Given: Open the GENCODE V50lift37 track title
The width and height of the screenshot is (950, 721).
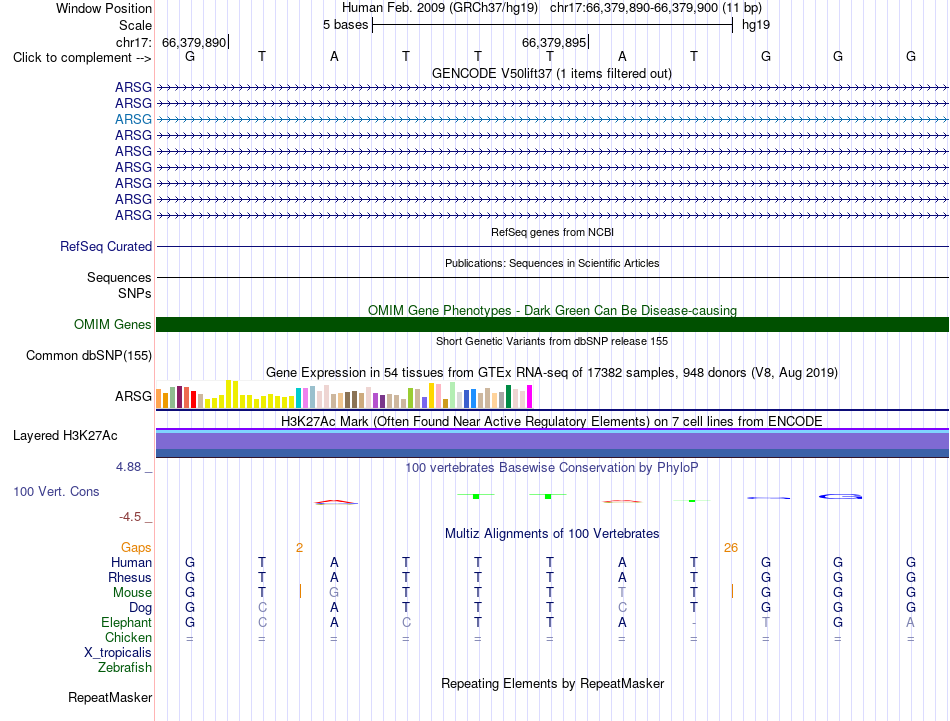Looking at the screenshot, I should click(x=552, y=73).
